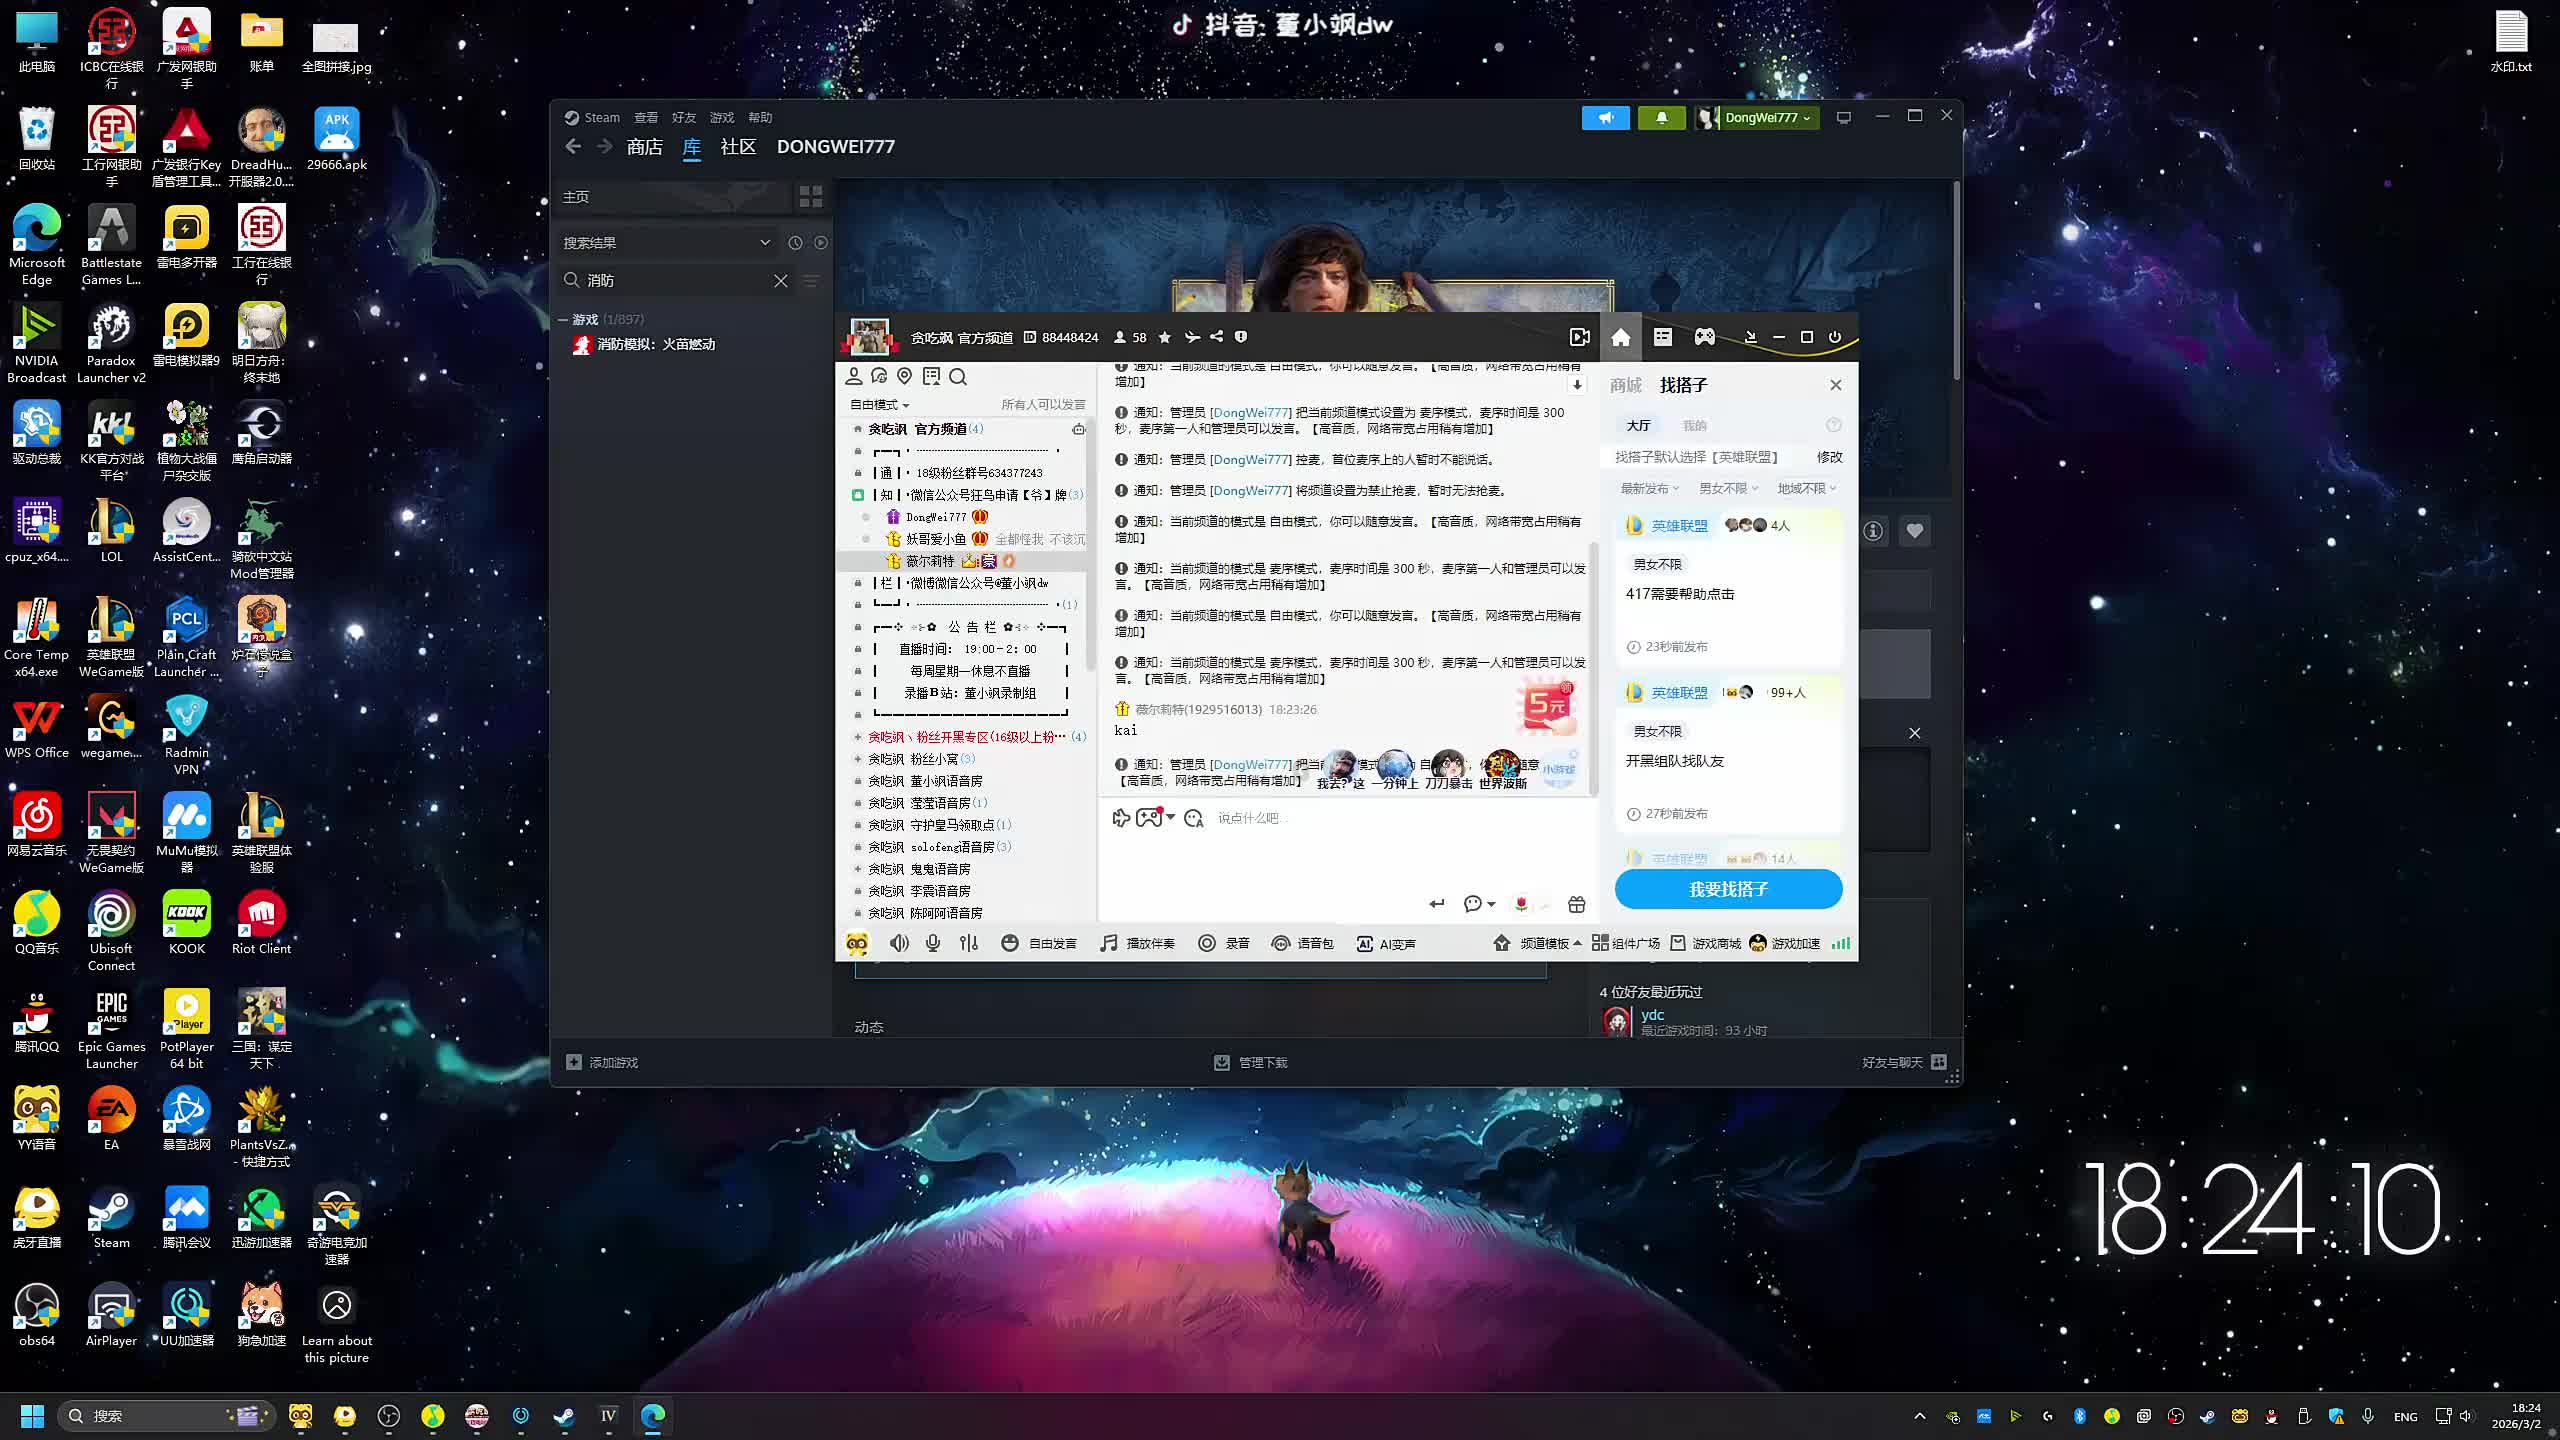This screenshot has width=2560, height=1440.
Task: Expand the 自由模式 mode dropdown
Action: pyautogui.click(x=879, y=404)
